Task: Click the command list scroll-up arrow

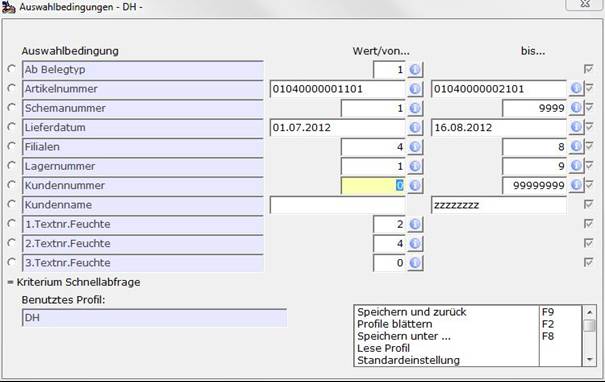Action: point(589,312)
